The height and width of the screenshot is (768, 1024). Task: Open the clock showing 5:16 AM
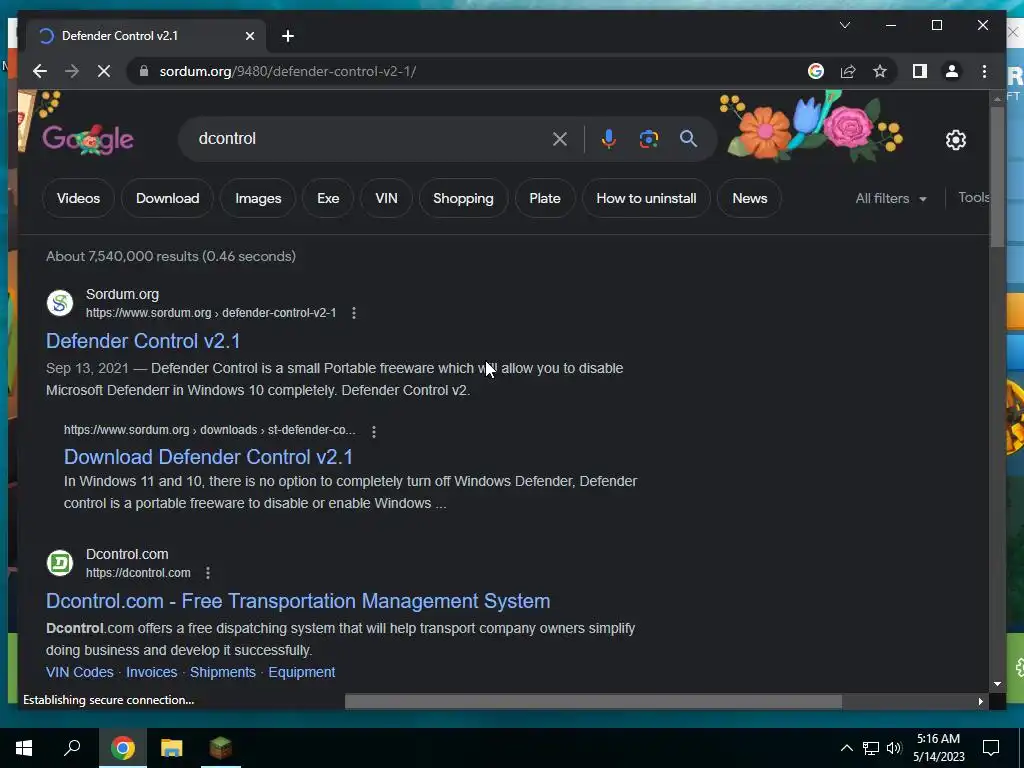point(938,748)
